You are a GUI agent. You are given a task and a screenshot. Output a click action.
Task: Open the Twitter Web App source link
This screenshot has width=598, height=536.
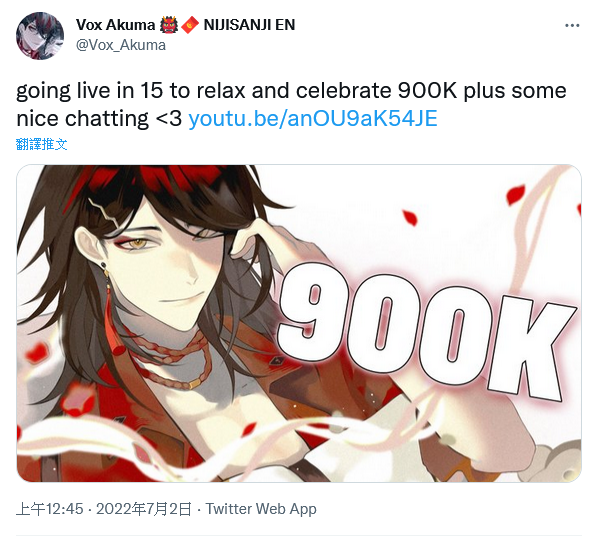(261, 509)
